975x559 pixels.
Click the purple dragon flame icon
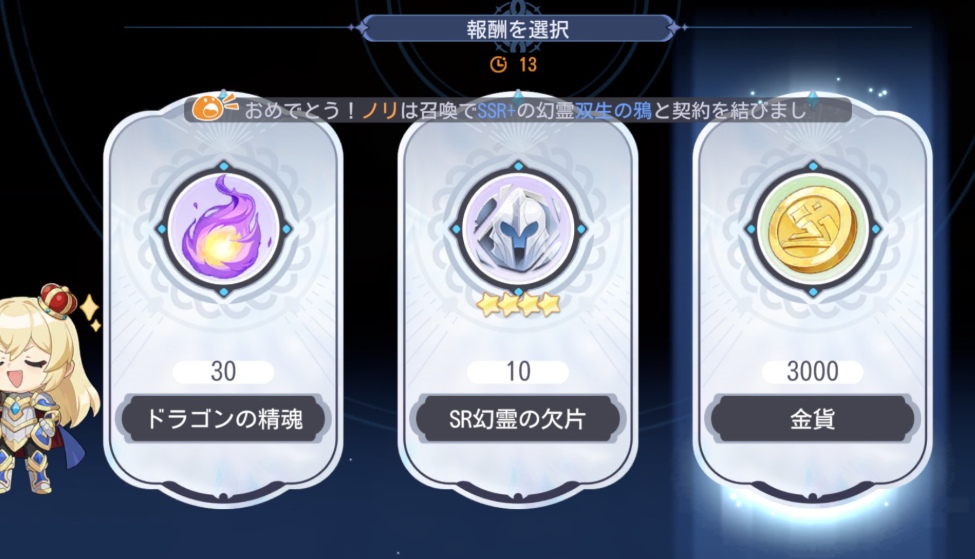(224, 229)
